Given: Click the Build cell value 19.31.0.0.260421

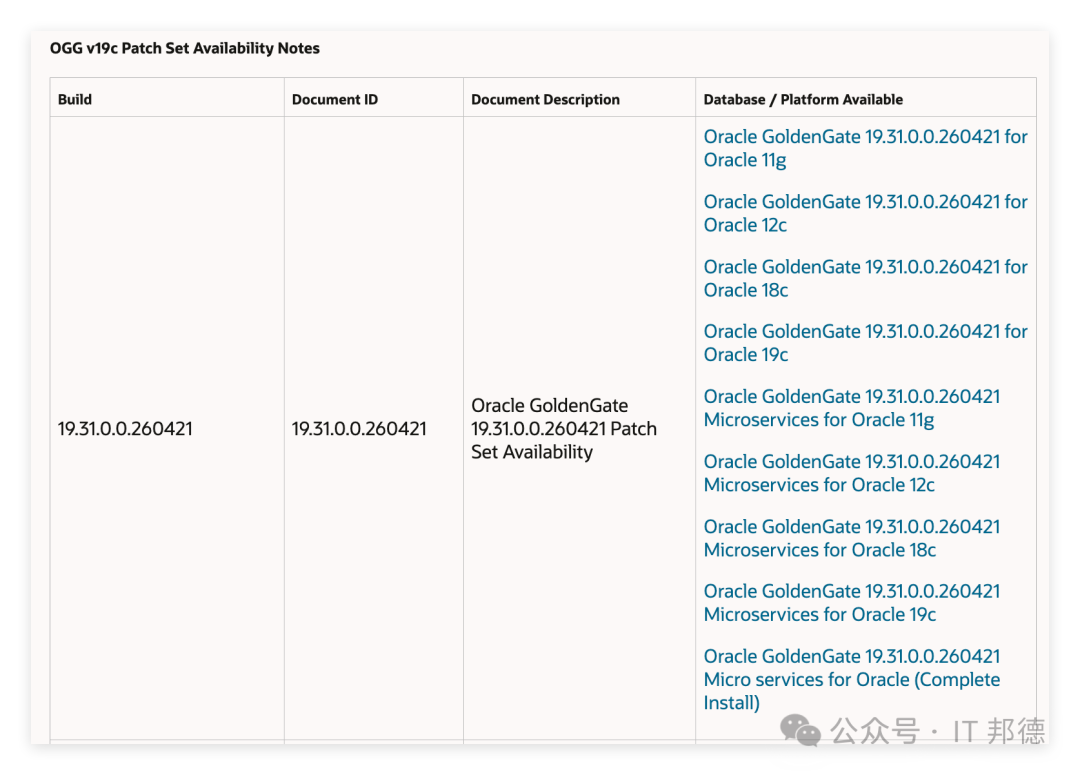Looking at the screenshot, I should pos(125,428).
